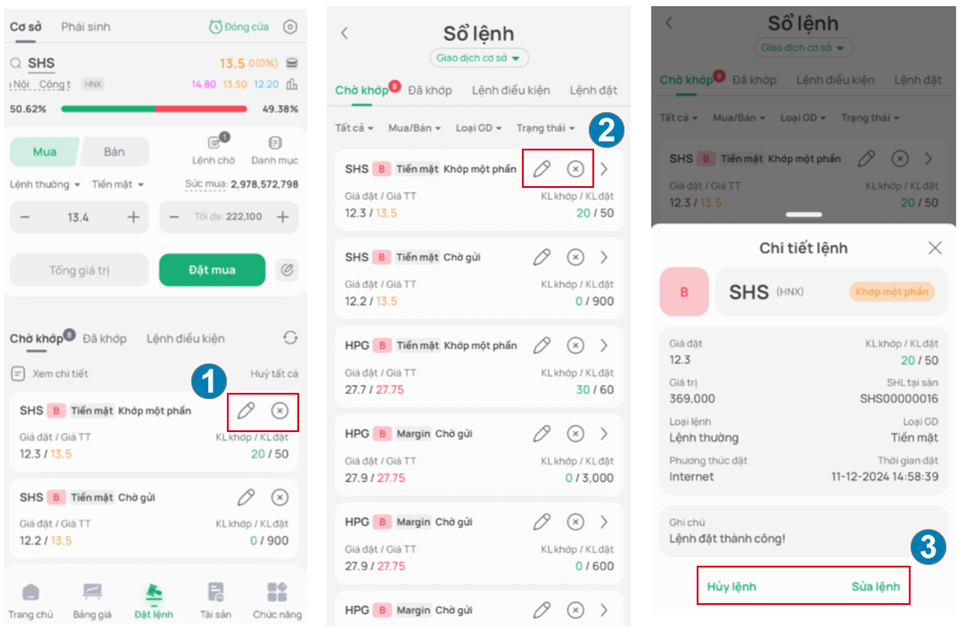Edit the SHS Khớp một phần order on Đặt lệnh screen
Image resolution: width=962 pixels, height=627 pixels.
246,410
